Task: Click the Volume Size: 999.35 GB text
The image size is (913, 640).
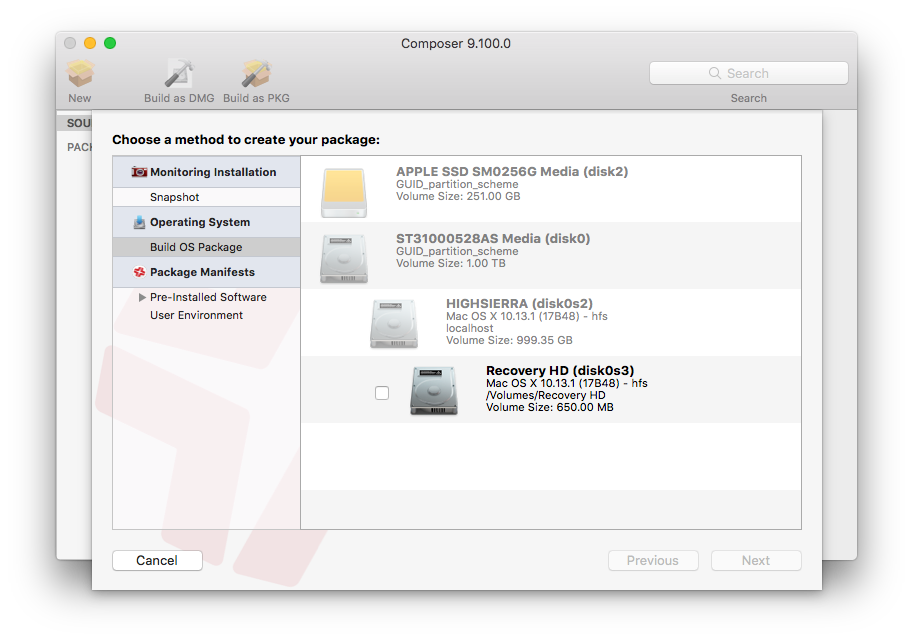Action: coord(509,340)
